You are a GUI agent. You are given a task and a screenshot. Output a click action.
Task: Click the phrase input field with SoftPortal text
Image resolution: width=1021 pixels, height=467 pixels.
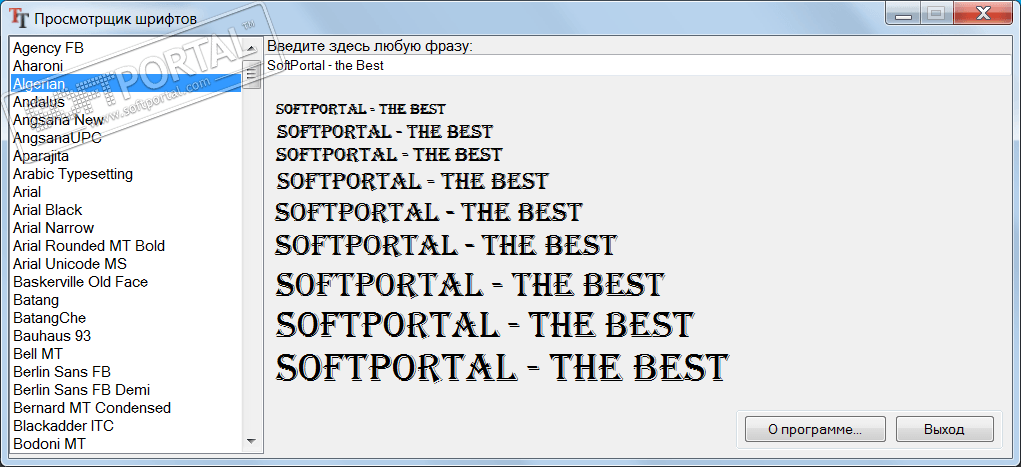(638, 66)
